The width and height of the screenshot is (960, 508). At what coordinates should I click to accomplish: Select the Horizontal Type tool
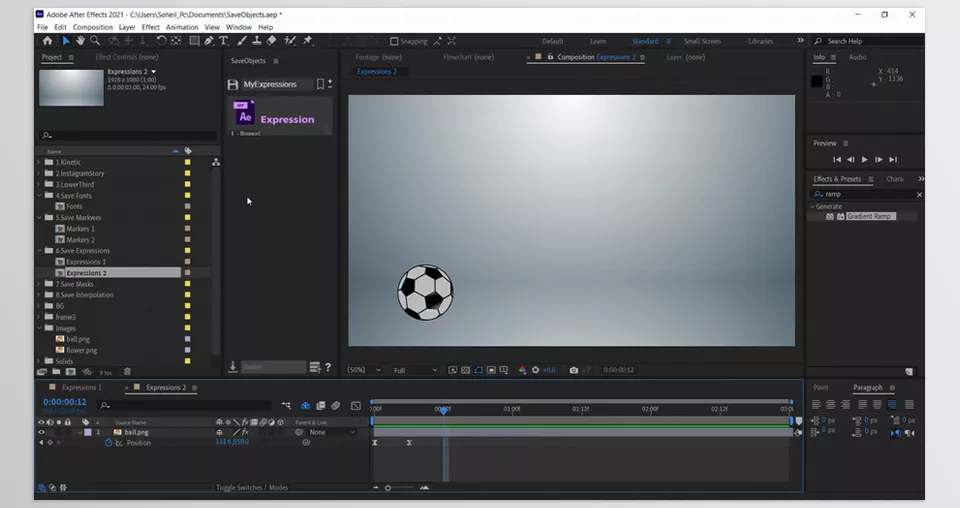pyautogui.click(x=223, y=40)
